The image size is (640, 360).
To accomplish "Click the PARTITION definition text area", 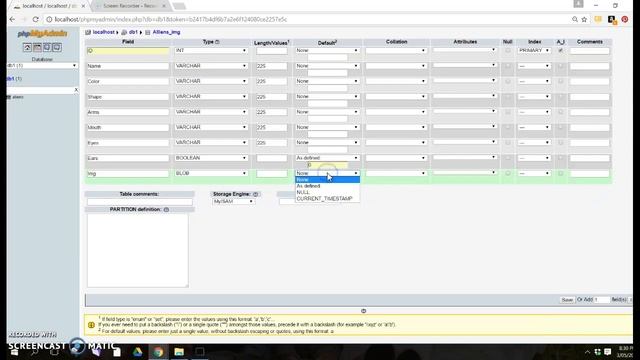I will tap(138, 251).
